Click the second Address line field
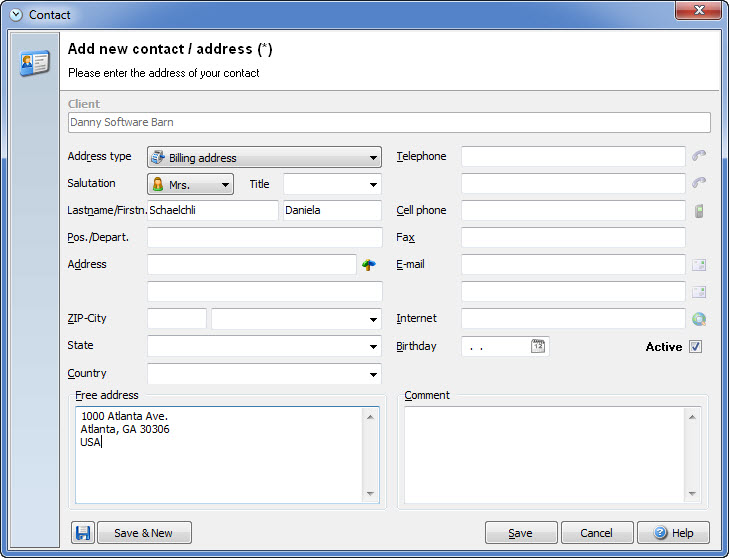This screenshot has width=729, height=558. (x=265, y=291)
